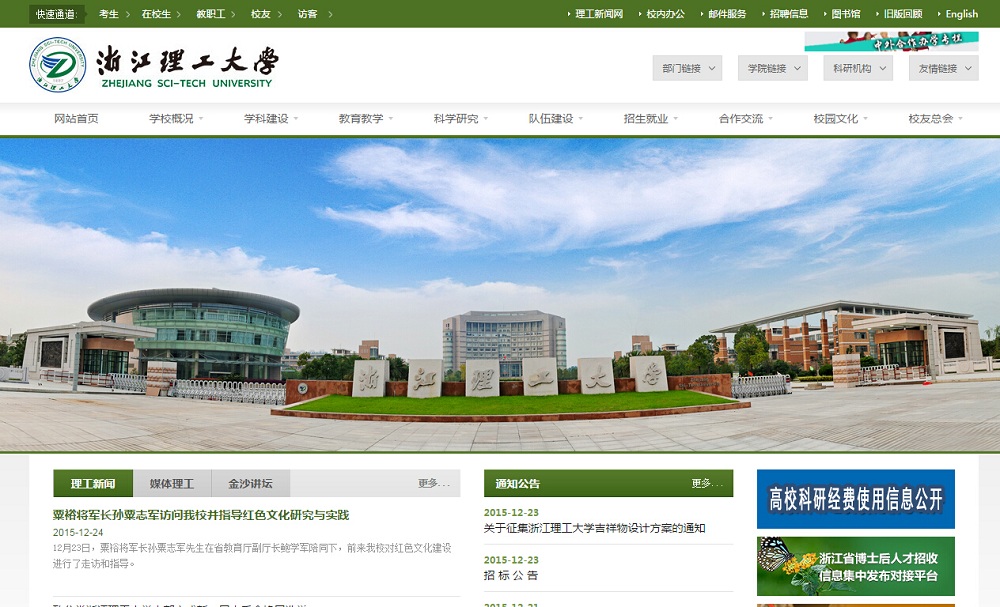Image resolution: width=1000 pixels, height=607 pixels.
Task: Expand the 学院链接 dropdown
Action: [x=773, y=68]
